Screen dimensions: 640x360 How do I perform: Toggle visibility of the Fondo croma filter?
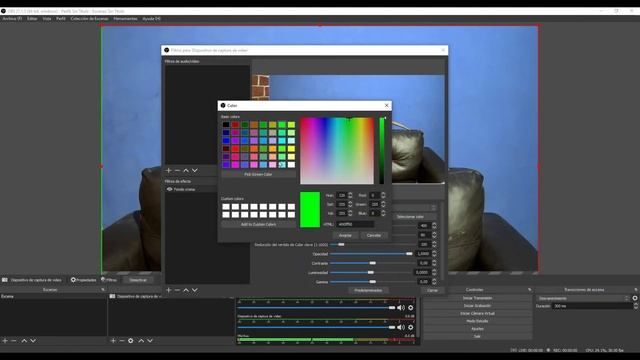[169, 189]
